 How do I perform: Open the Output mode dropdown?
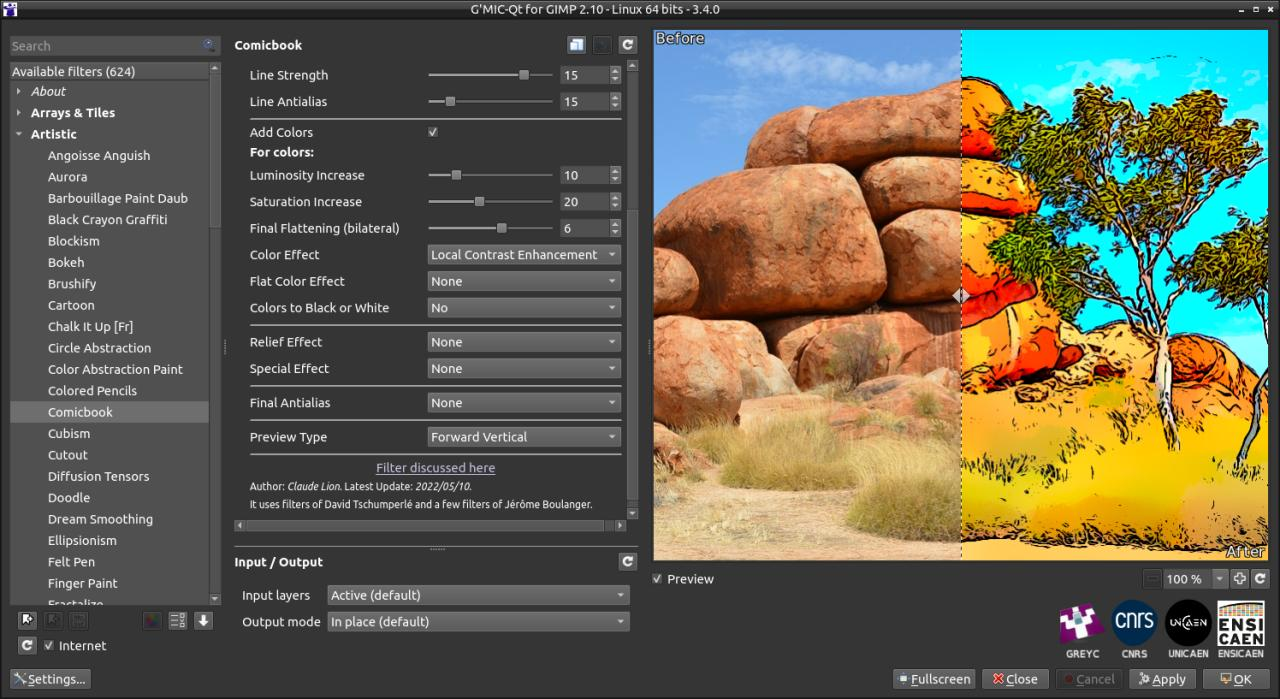[x=477, y=621]
